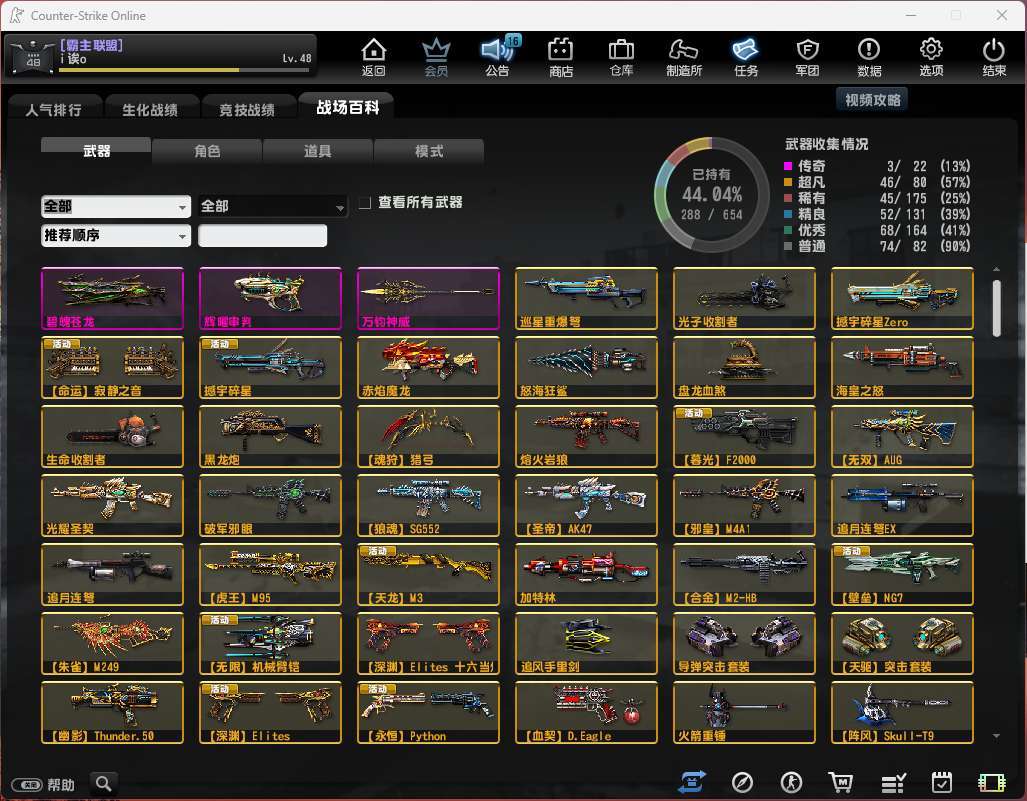The height and width of the screenshot is (801, 1027).
Task: Open the 军团 clan shield icon
Action: click(x=807, y=57)
